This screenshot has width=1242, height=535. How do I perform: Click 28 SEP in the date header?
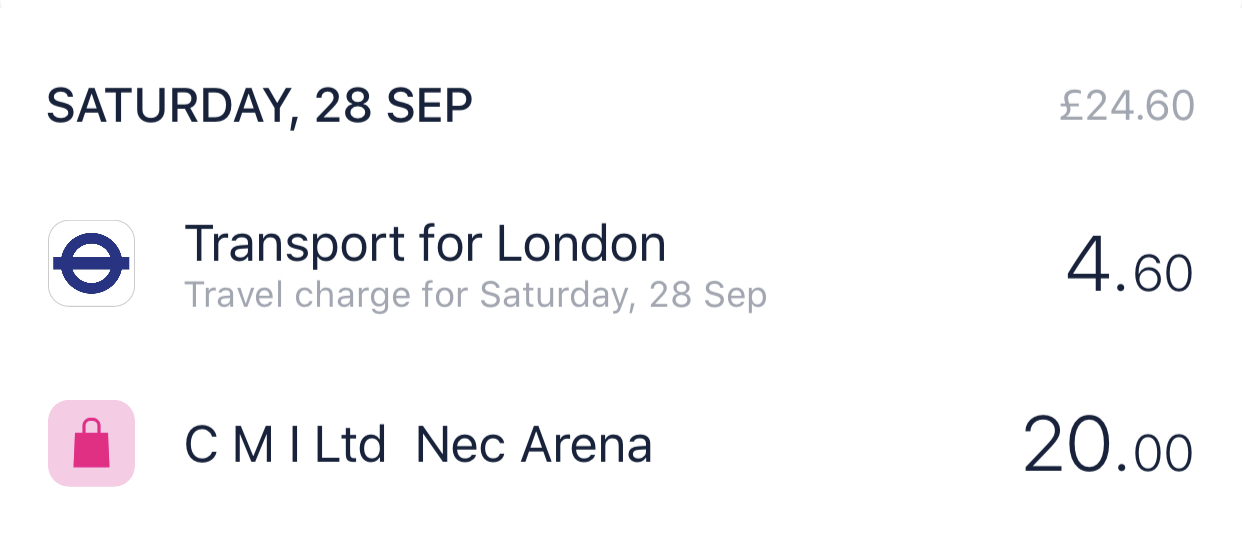pos(393,106)
